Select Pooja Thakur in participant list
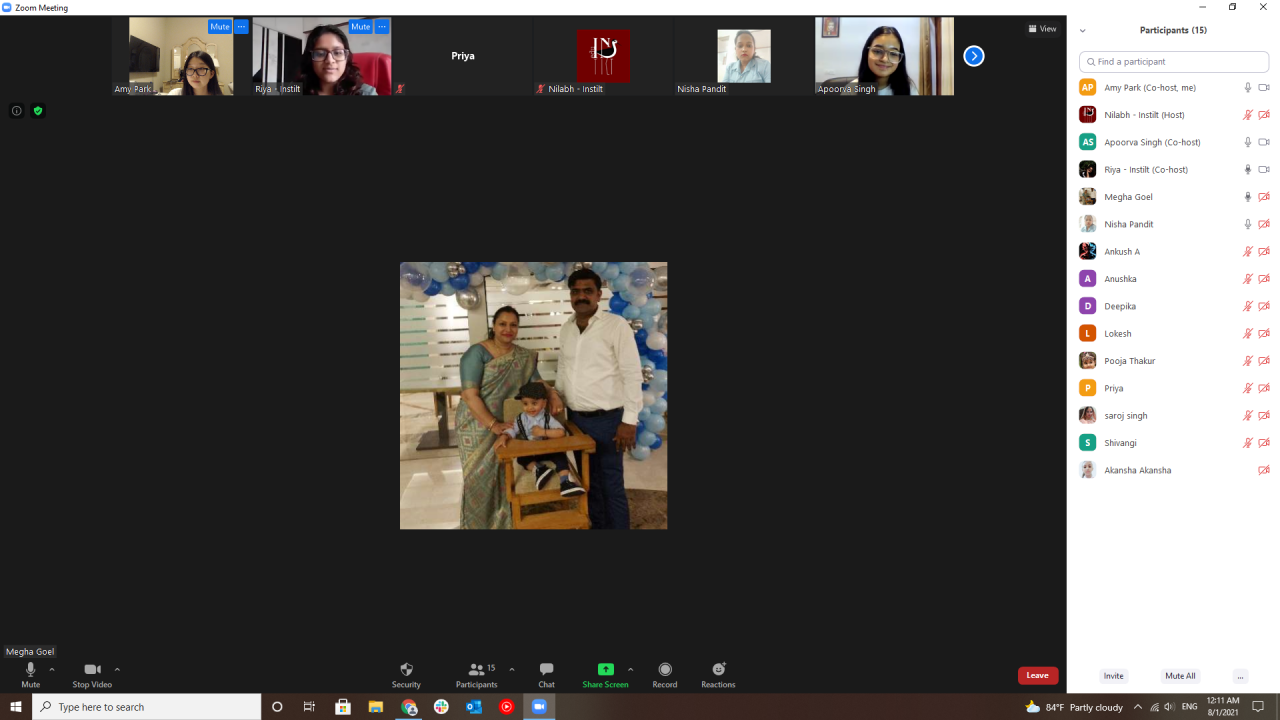The image size is (1280, 720). click(1174, 361)
